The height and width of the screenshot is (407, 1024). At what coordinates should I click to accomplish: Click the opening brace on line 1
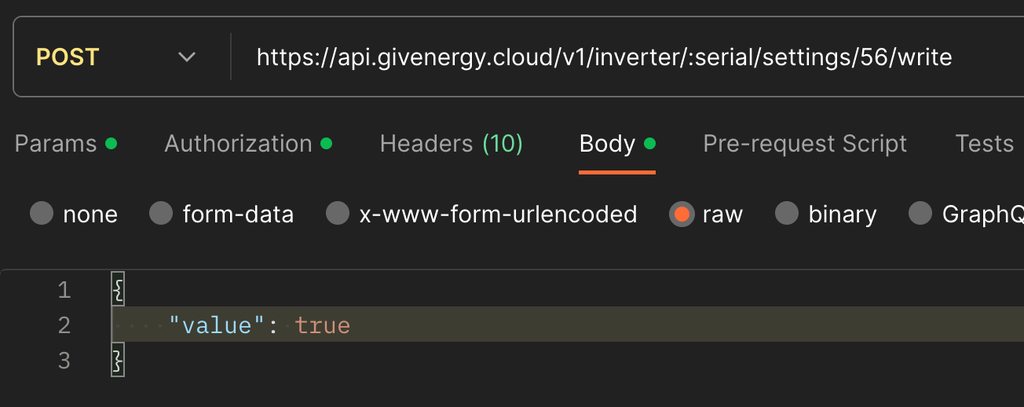[x=118, y=291]
